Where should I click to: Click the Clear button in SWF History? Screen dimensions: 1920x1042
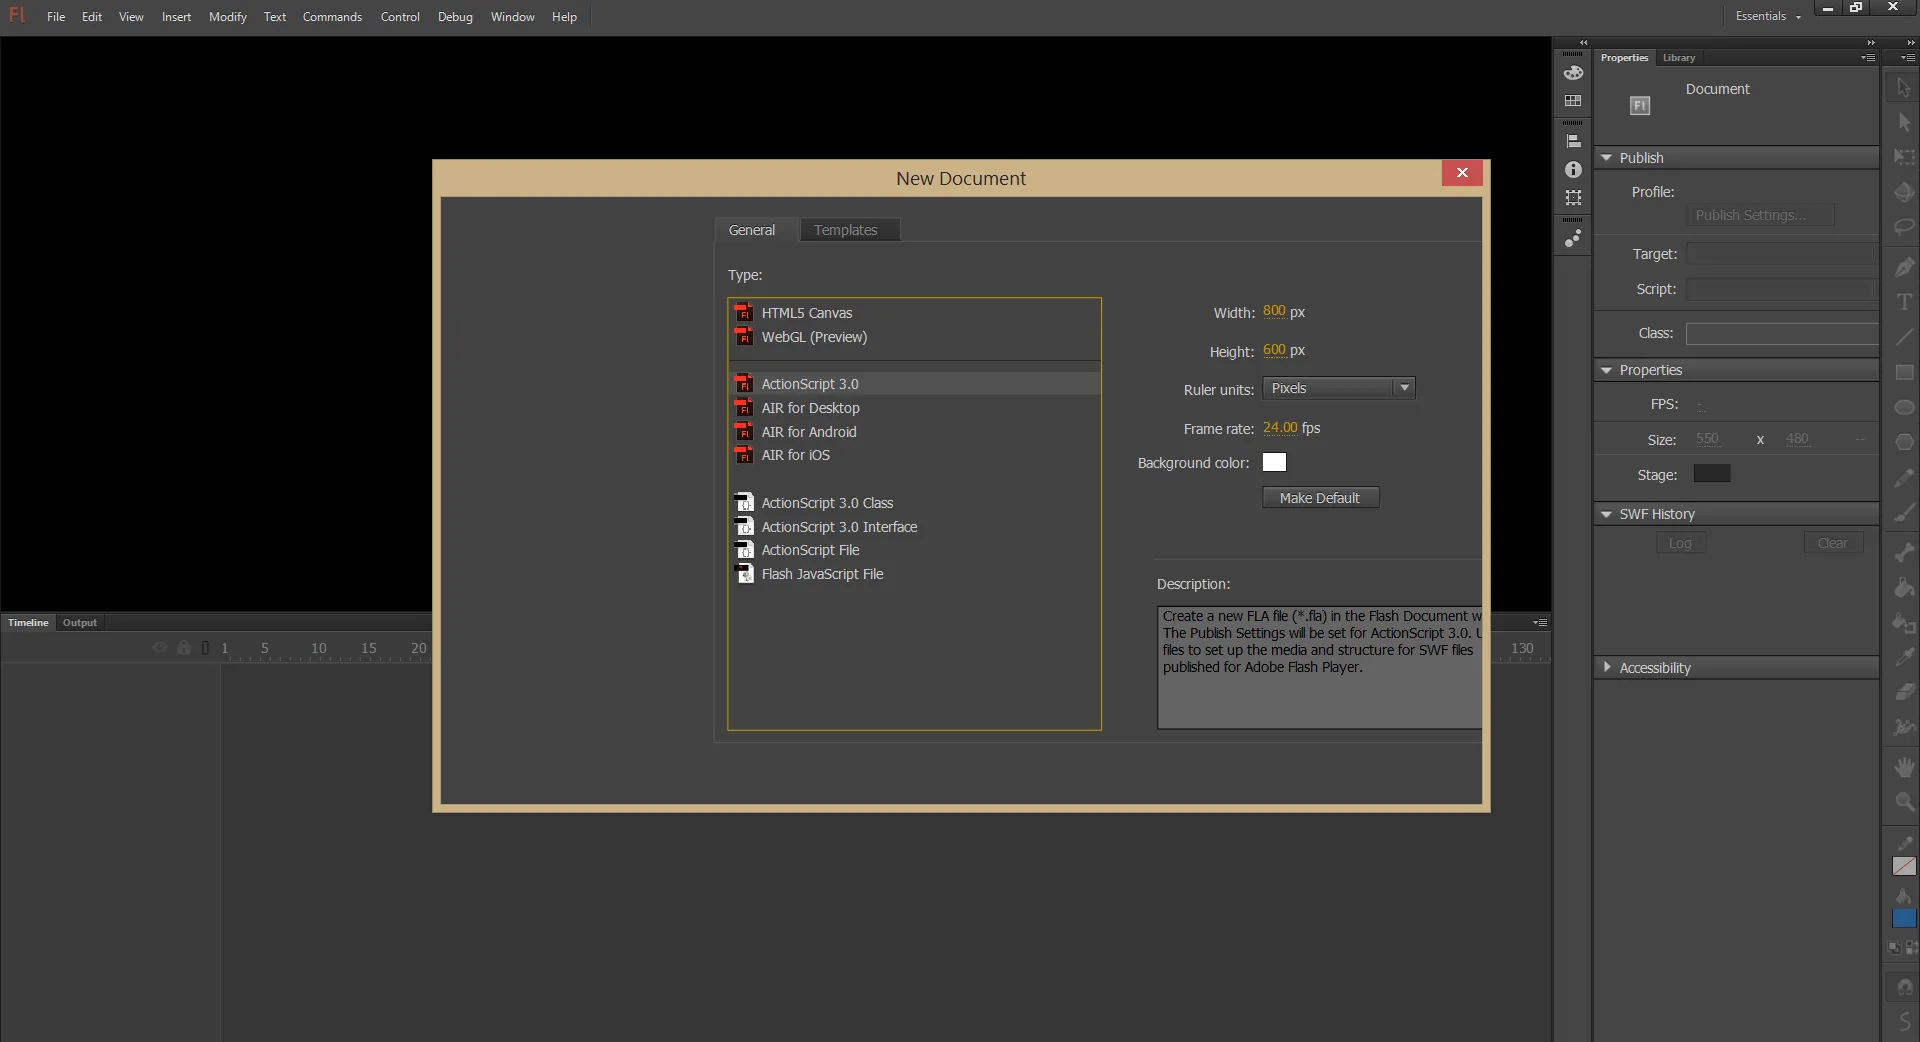coord(1833,543)
